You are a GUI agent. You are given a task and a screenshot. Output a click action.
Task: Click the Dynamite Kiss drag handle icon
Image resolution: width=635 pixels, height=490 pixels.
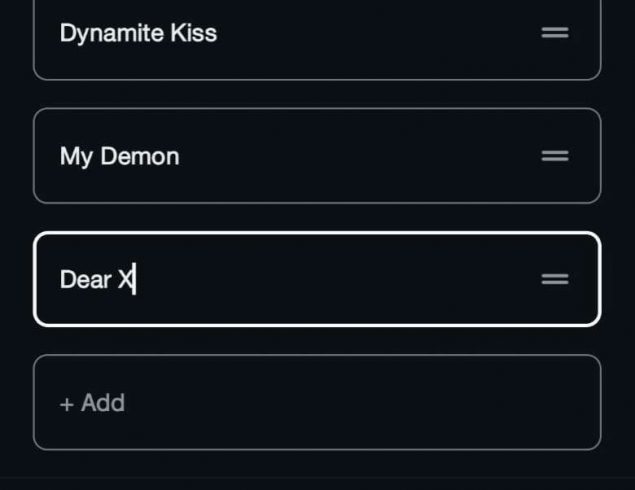tap(555, 33)
